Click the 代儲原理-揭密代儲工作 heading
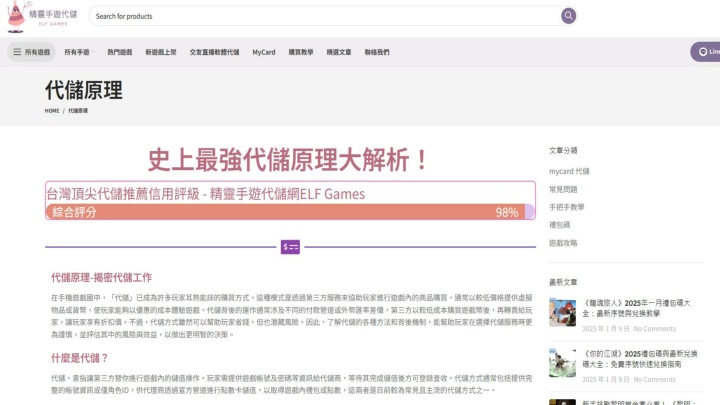This screenshot has width=720, height=405. coord(101,277)
